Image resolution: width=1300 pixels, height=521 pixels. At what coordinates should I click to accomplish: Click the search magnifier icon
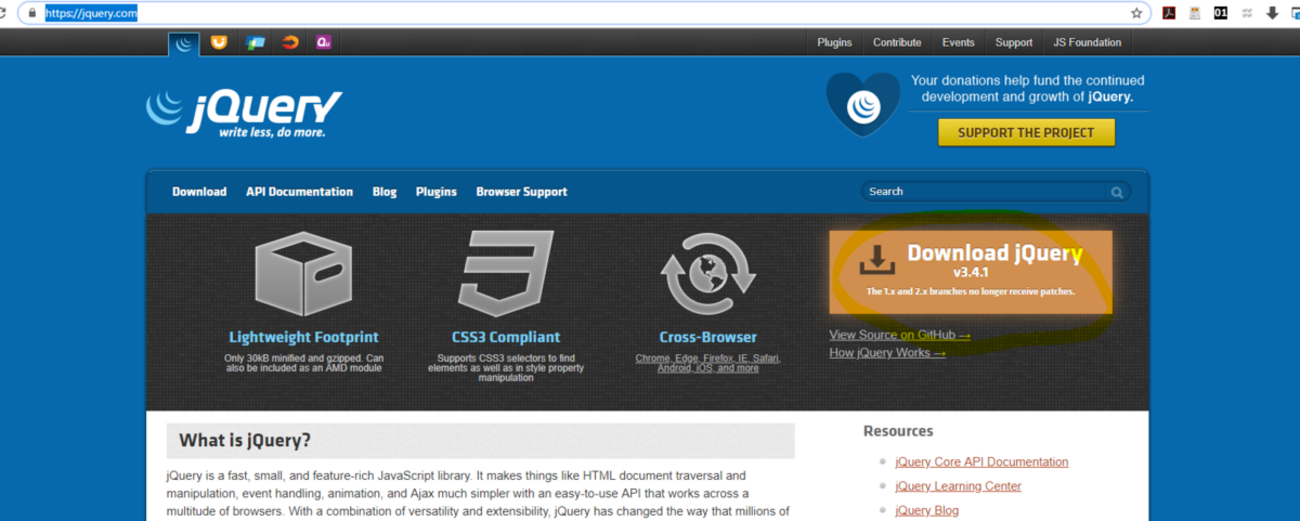tap(1116, 192)
